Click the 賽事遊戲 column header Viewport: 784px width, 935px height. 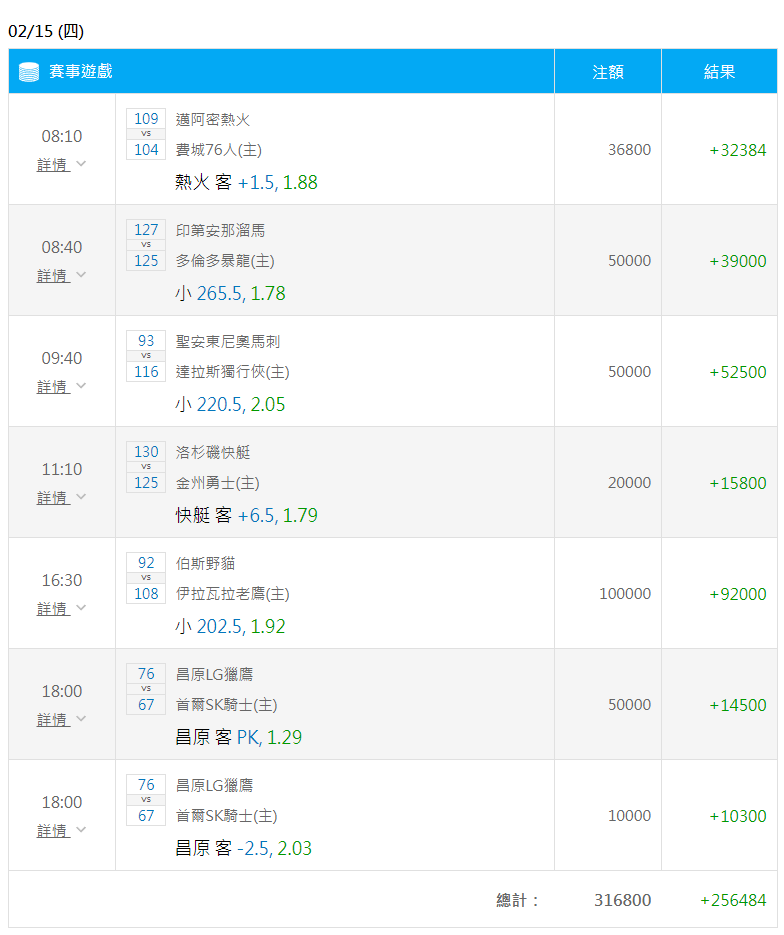[x=81, y=72]
